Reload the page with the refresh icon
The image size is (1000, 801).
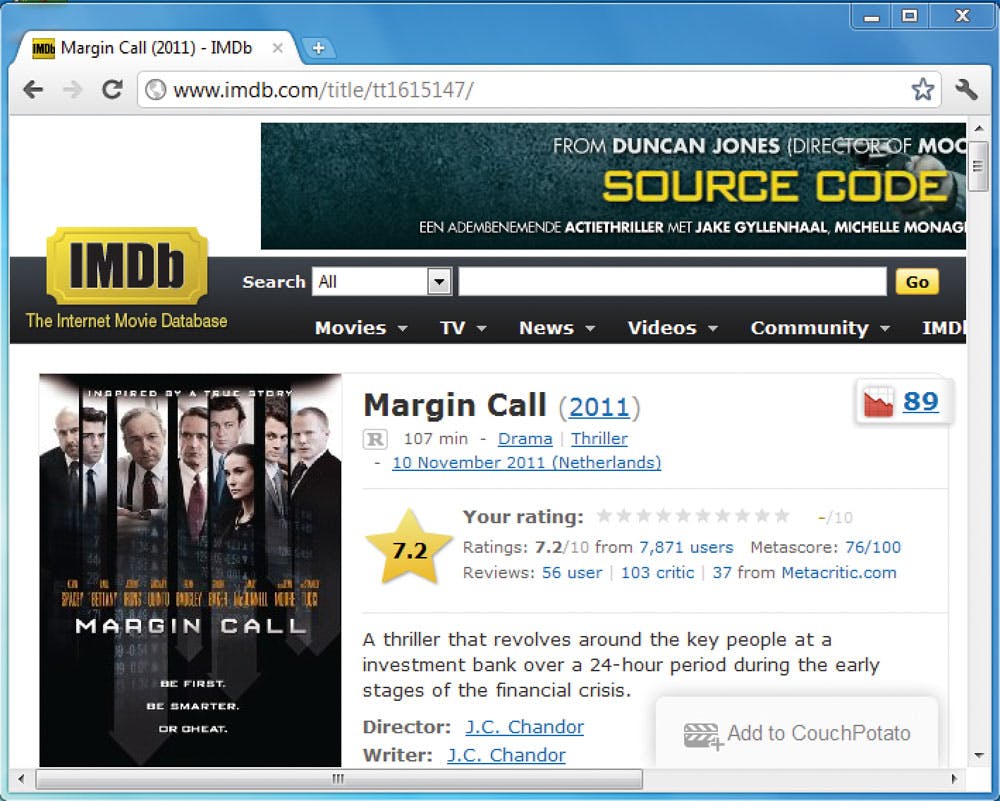tap(112, 89)
